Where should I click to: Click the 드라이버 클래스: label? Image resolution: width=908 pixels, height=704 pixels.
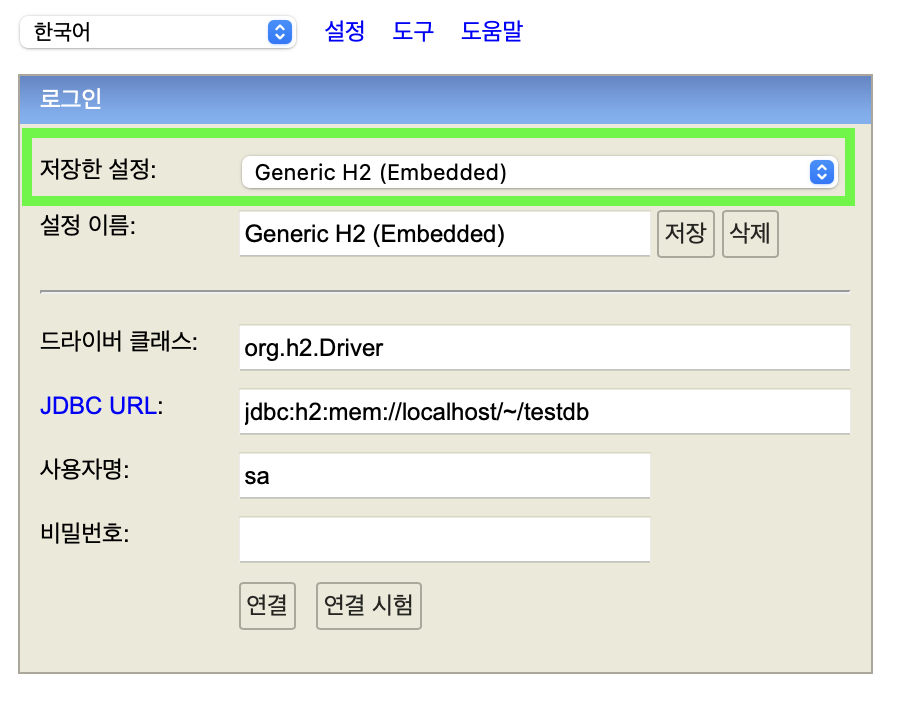119,342
